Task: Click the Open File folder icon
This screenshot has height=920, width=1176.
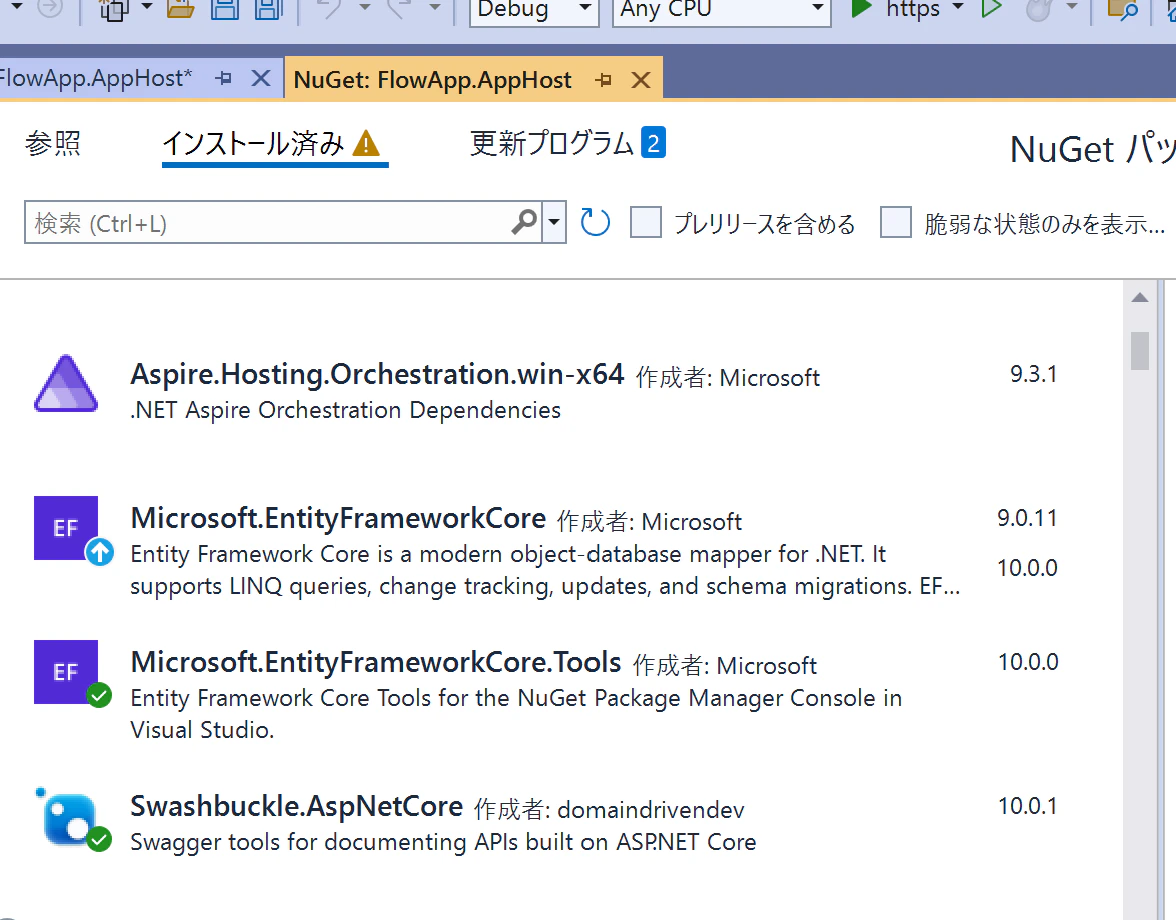Action: click(x=181, y=8)
